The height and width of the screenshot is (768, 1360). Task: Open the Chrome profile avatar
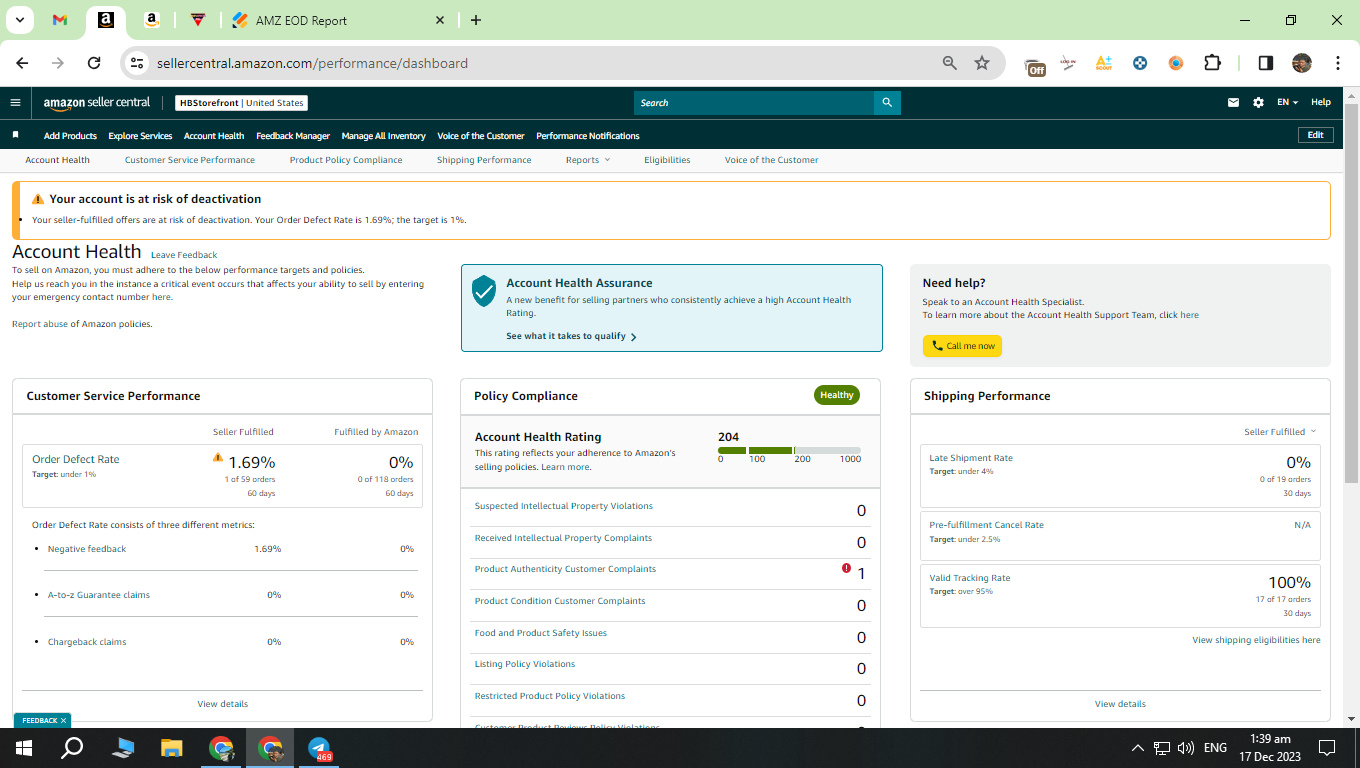click(1301, 63)
